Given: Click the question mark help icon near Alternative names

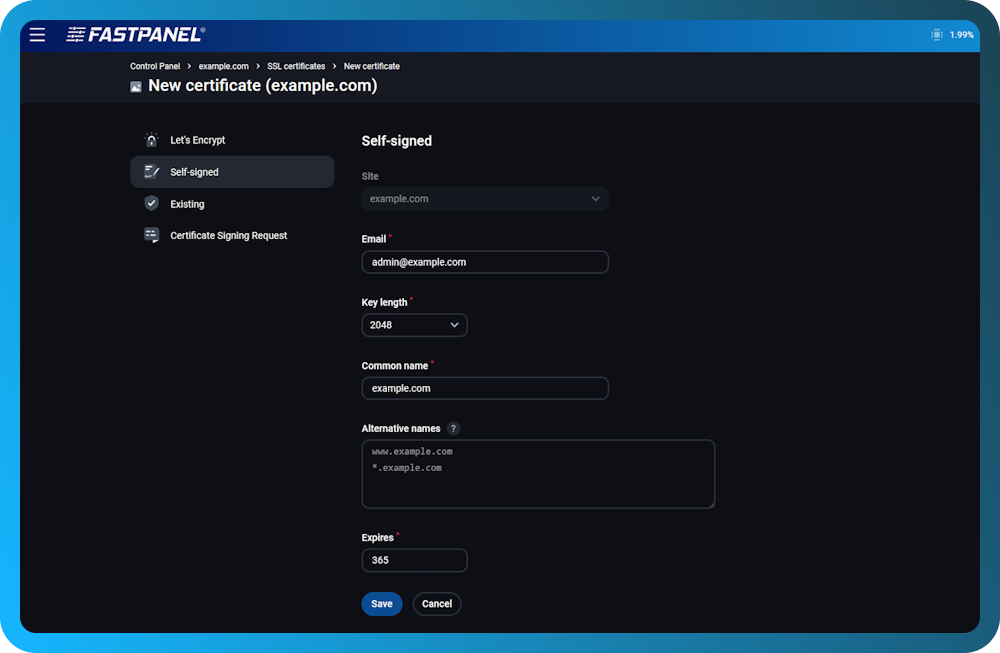Looking at the screenshot, I should (453, 428).
